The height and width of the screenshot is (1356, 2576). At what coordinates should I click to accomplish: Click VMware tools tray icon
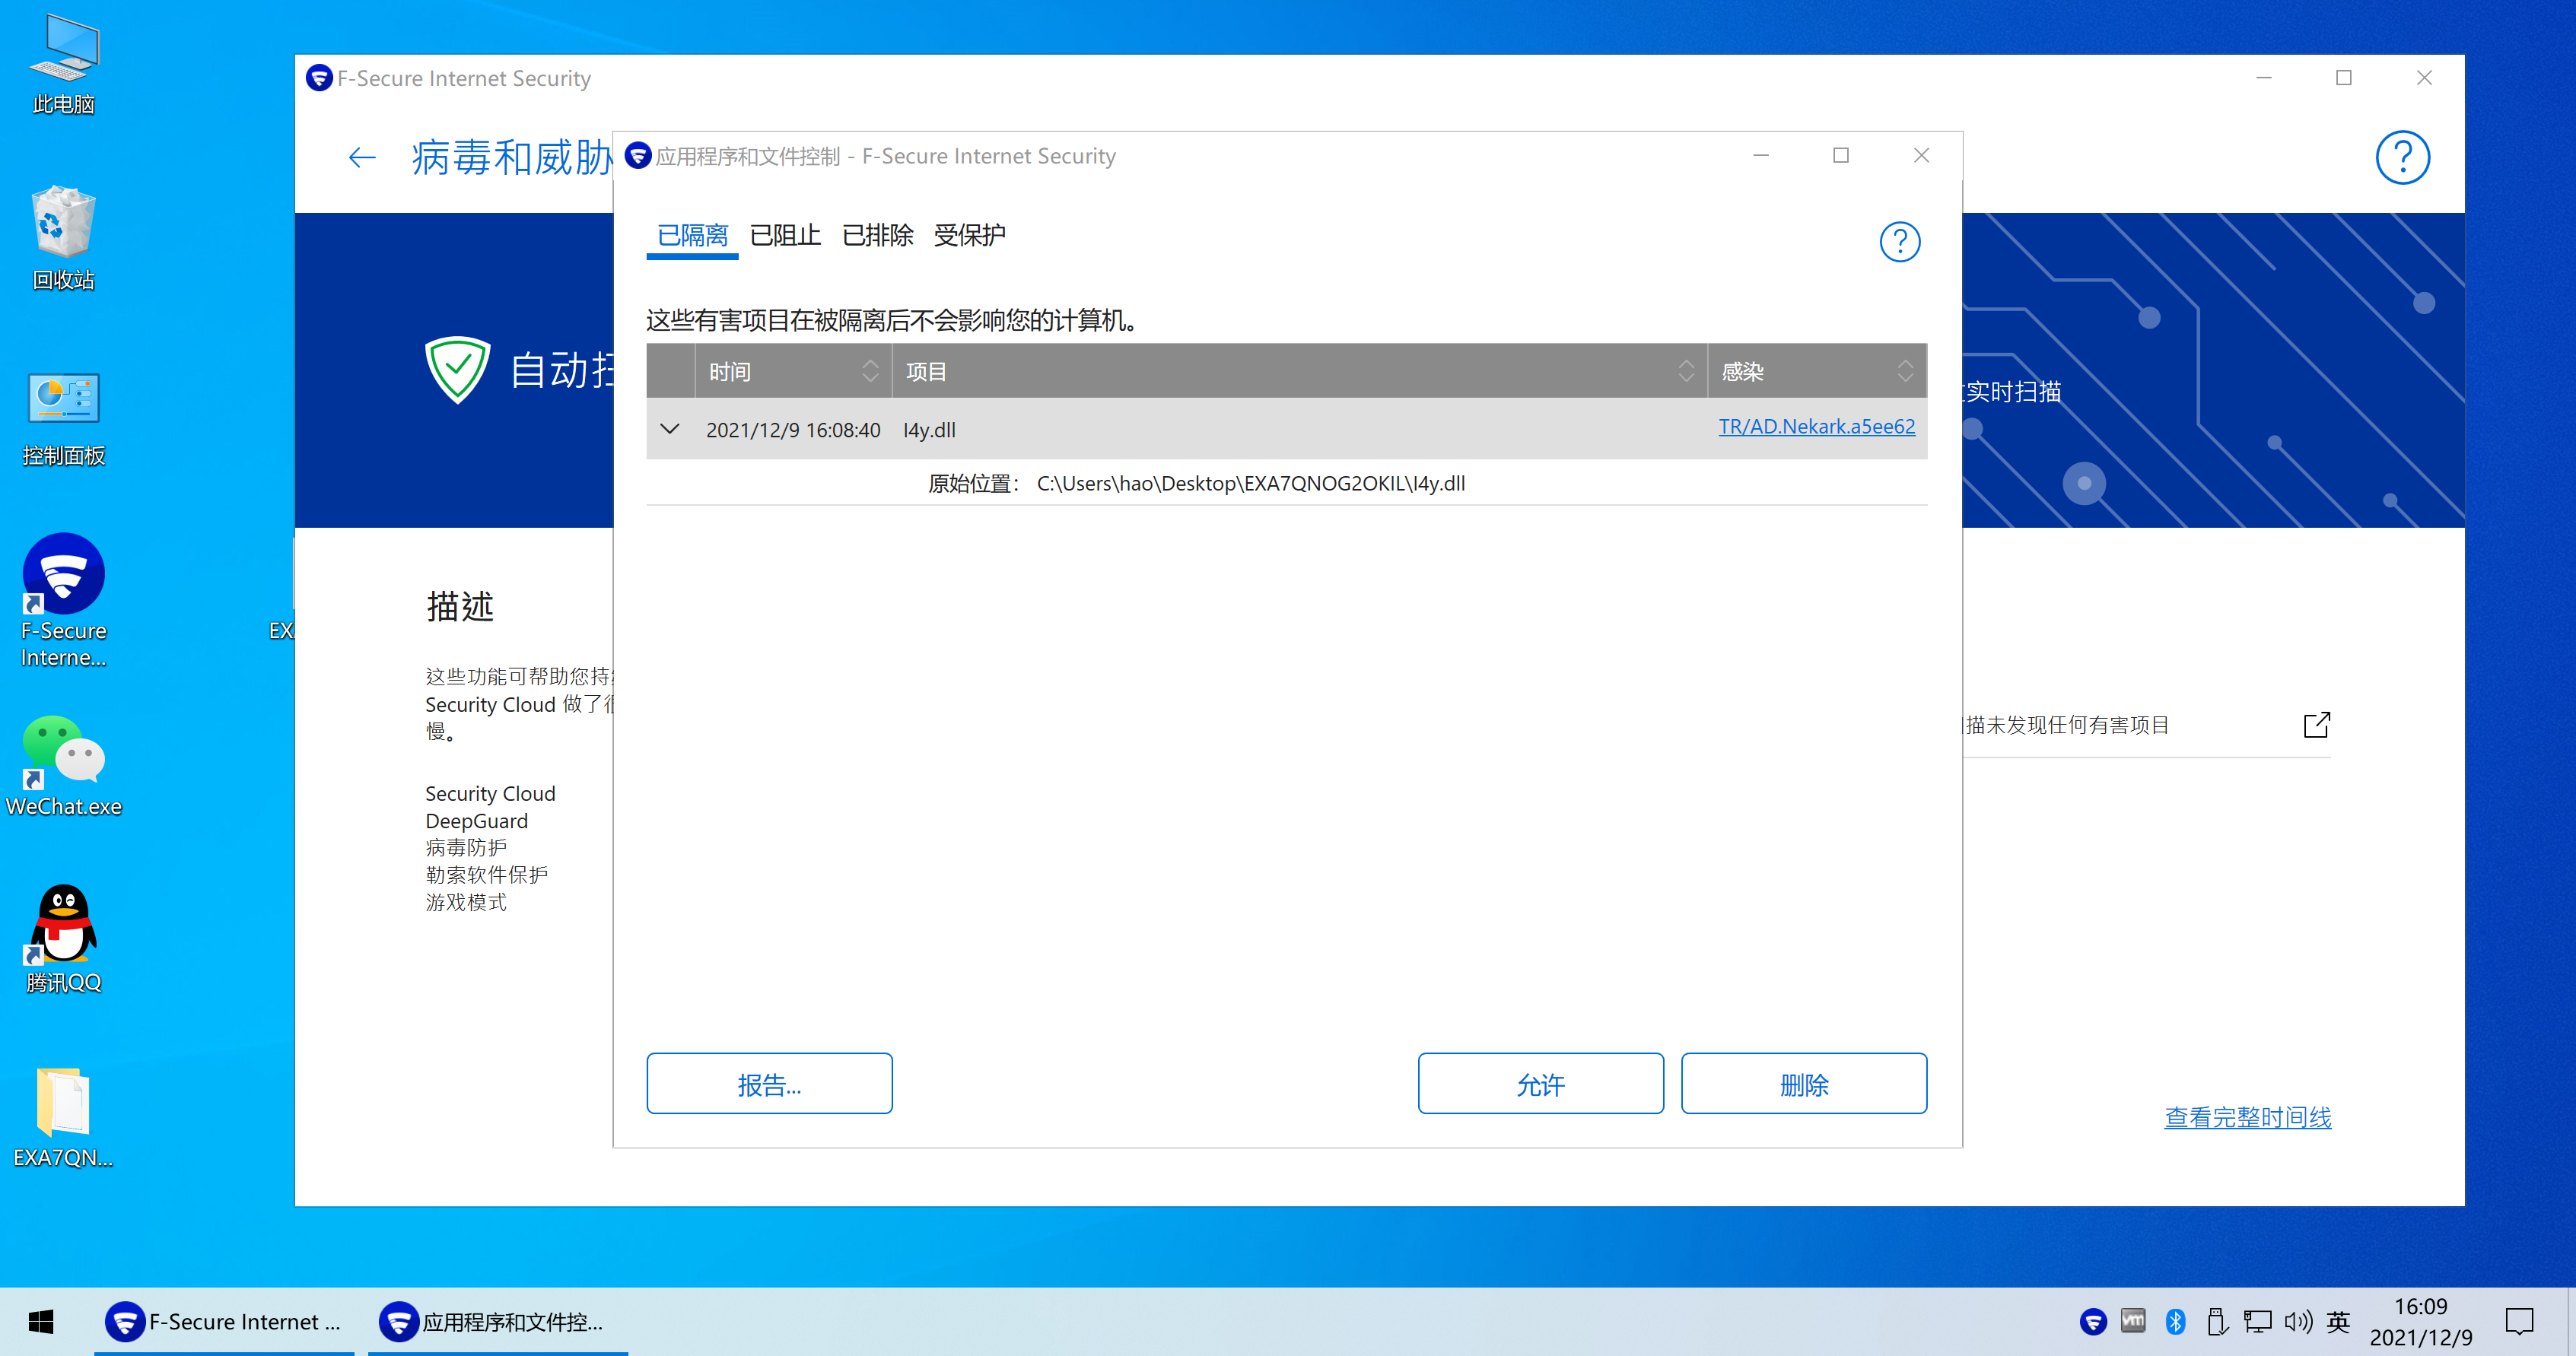[x=2132, y=1322]
